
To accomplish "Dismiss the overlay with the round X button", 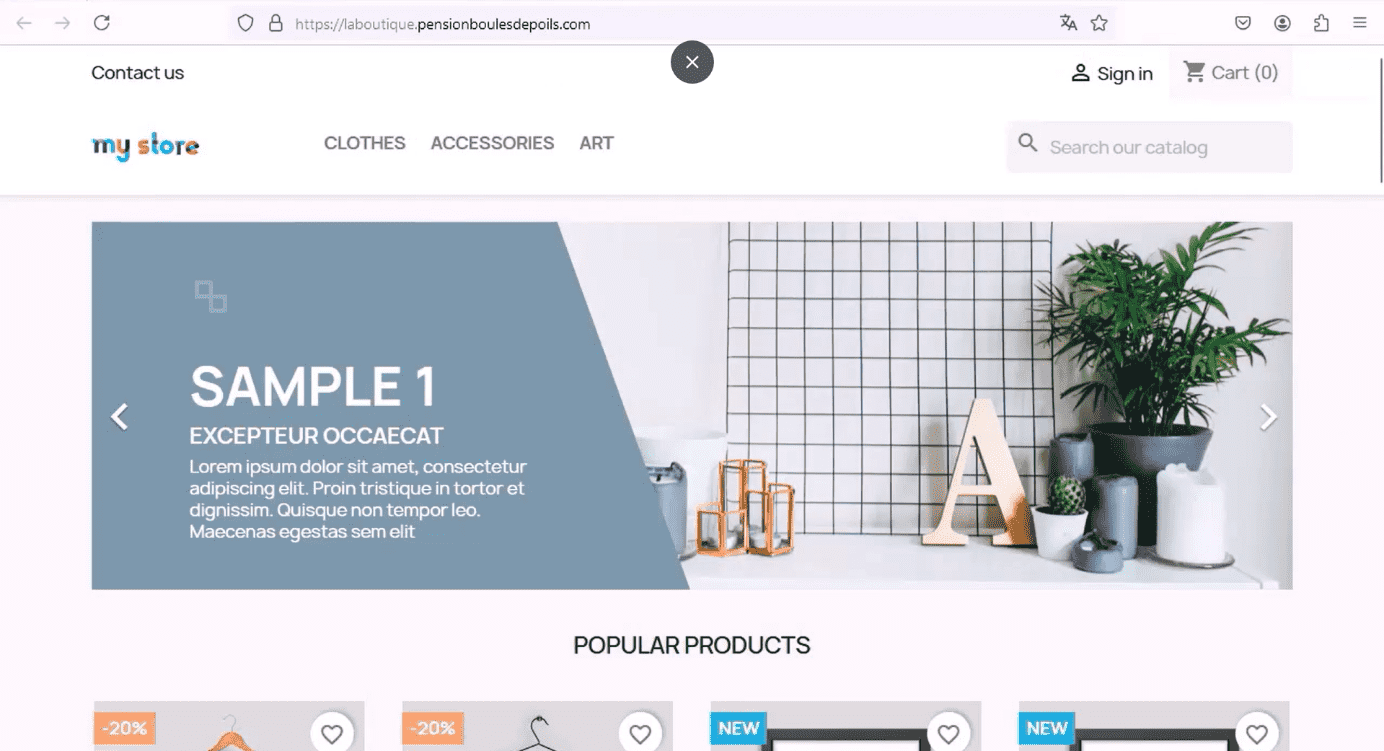I will [x=692, y=62].
